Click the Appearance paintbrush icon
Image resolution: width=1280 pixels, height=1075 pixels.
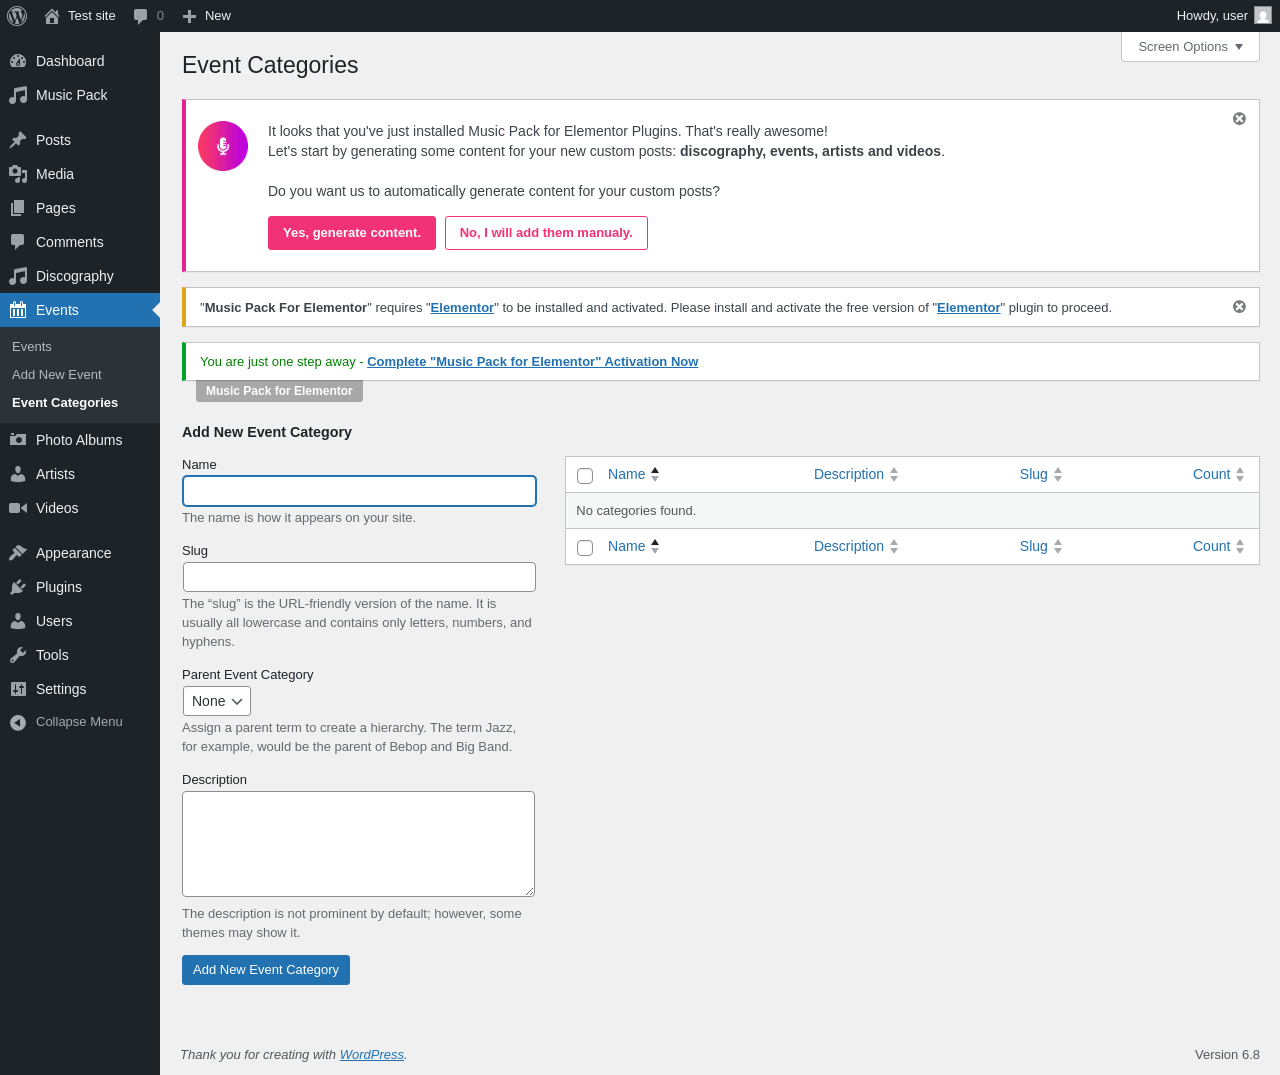coord(18,553)
